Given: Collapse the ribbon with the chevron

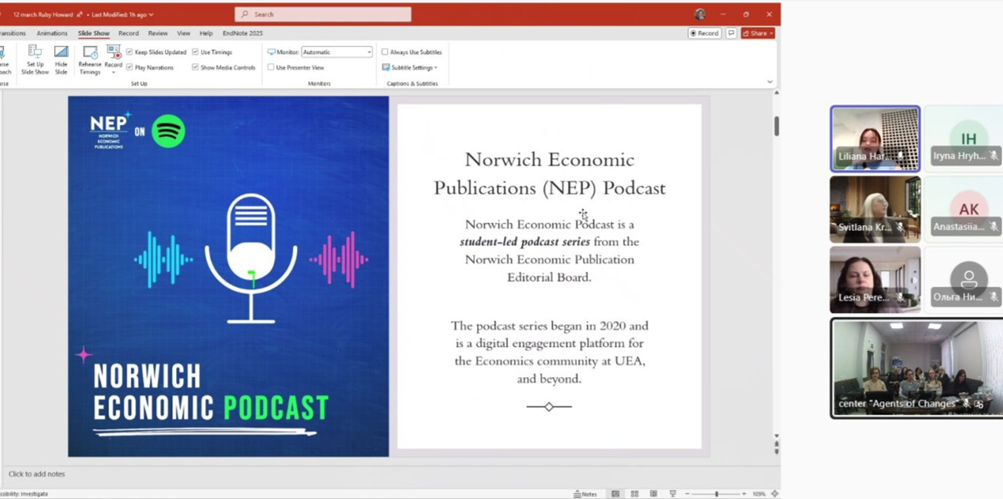Looking at the screenshot, I should point(770,82).
